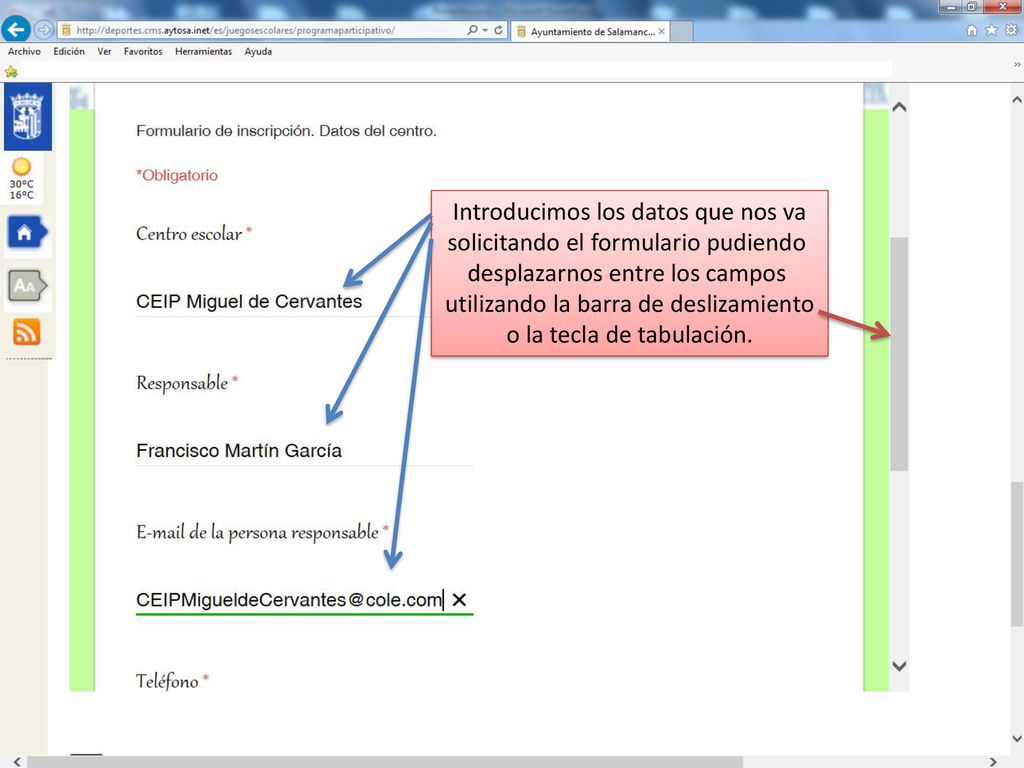Click the page outer scroll up arrow
Viewport: 1024px width, 768px height.
click(1017, 100)
